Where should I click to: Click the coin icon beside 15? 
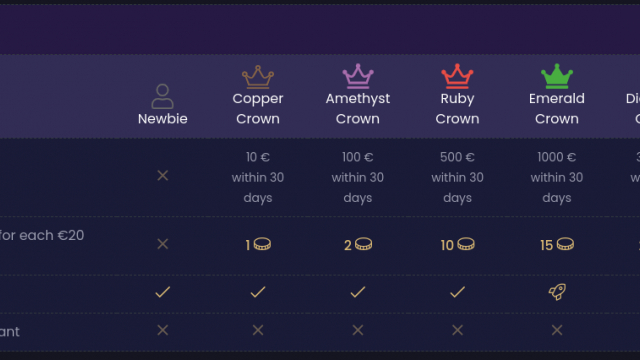(565, 244)
